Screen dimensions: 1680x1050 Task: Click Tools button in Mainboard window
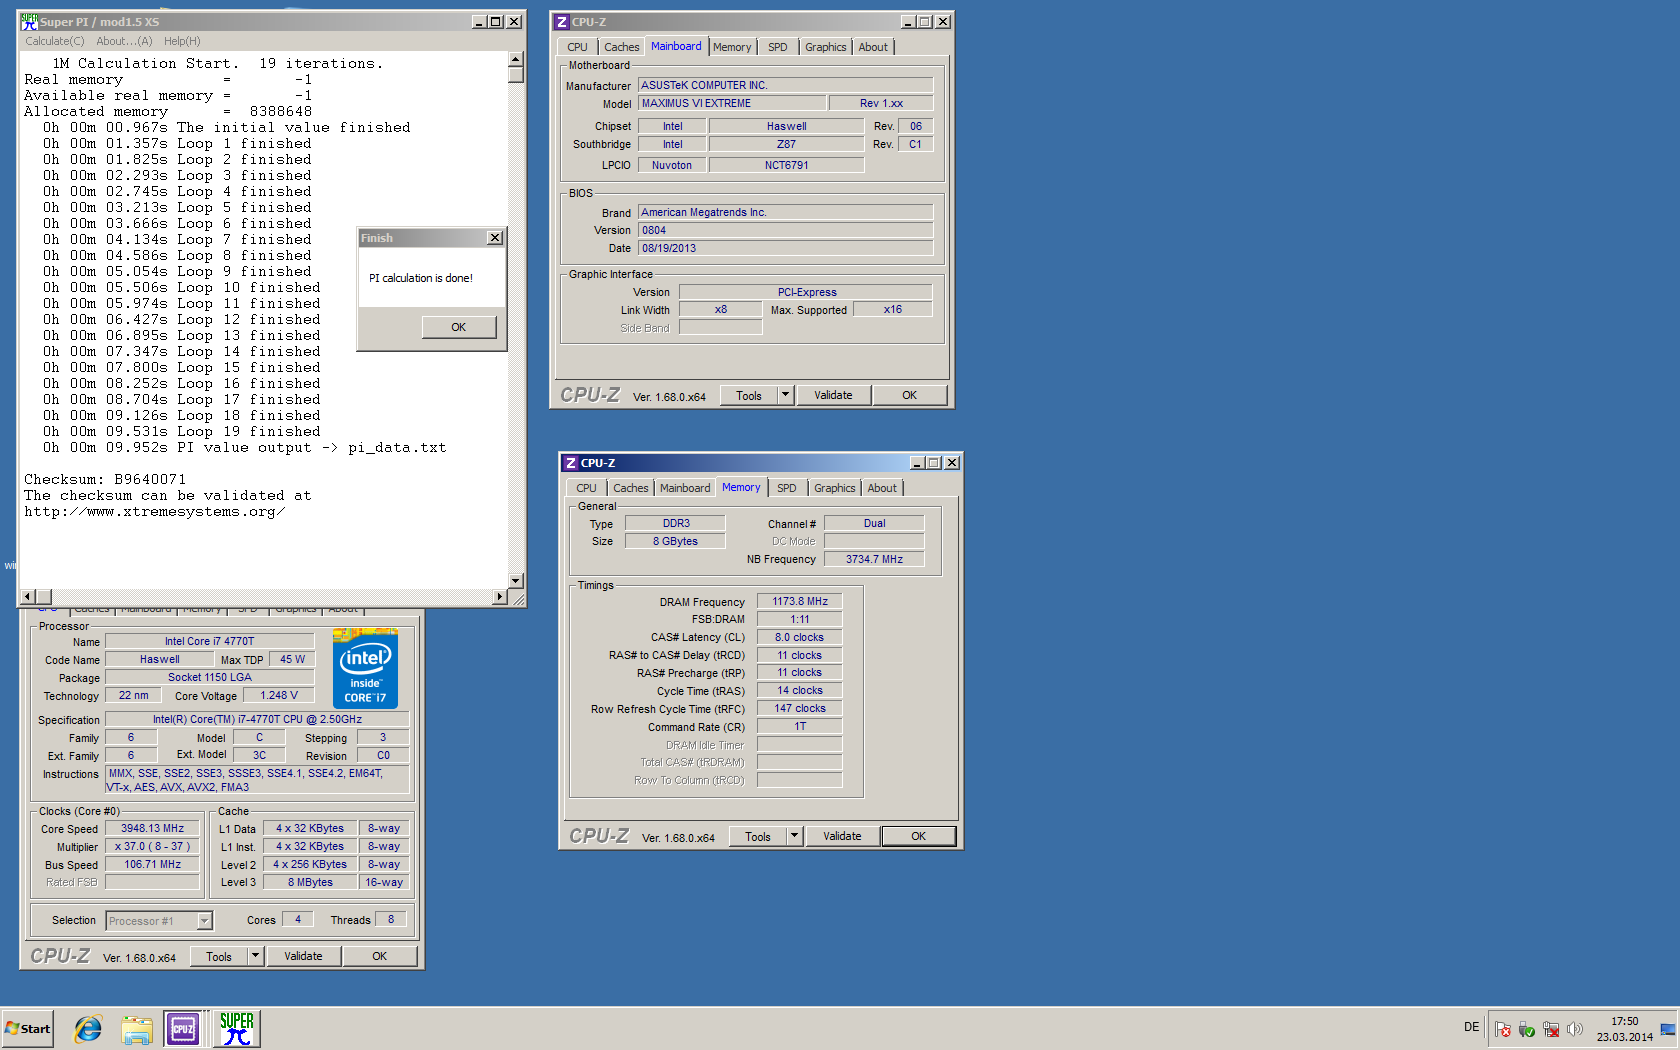(x=749, y=395)
